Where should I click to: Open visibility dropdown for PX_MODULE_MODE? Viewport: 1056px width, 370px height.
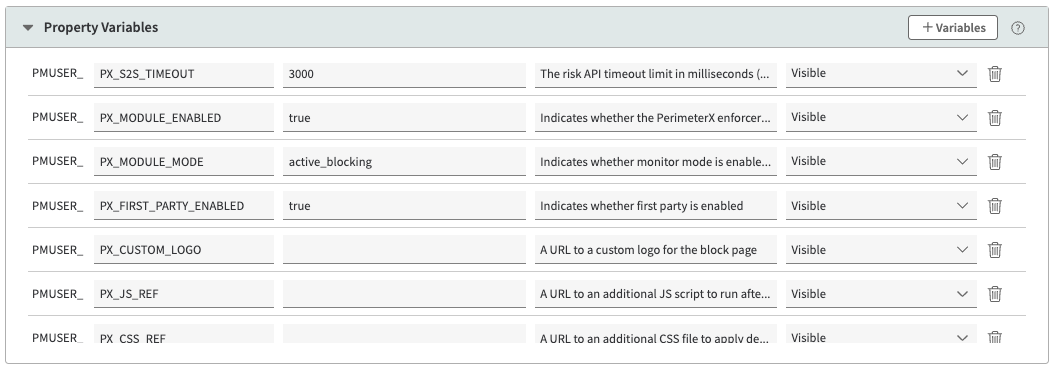pos(881,162)
